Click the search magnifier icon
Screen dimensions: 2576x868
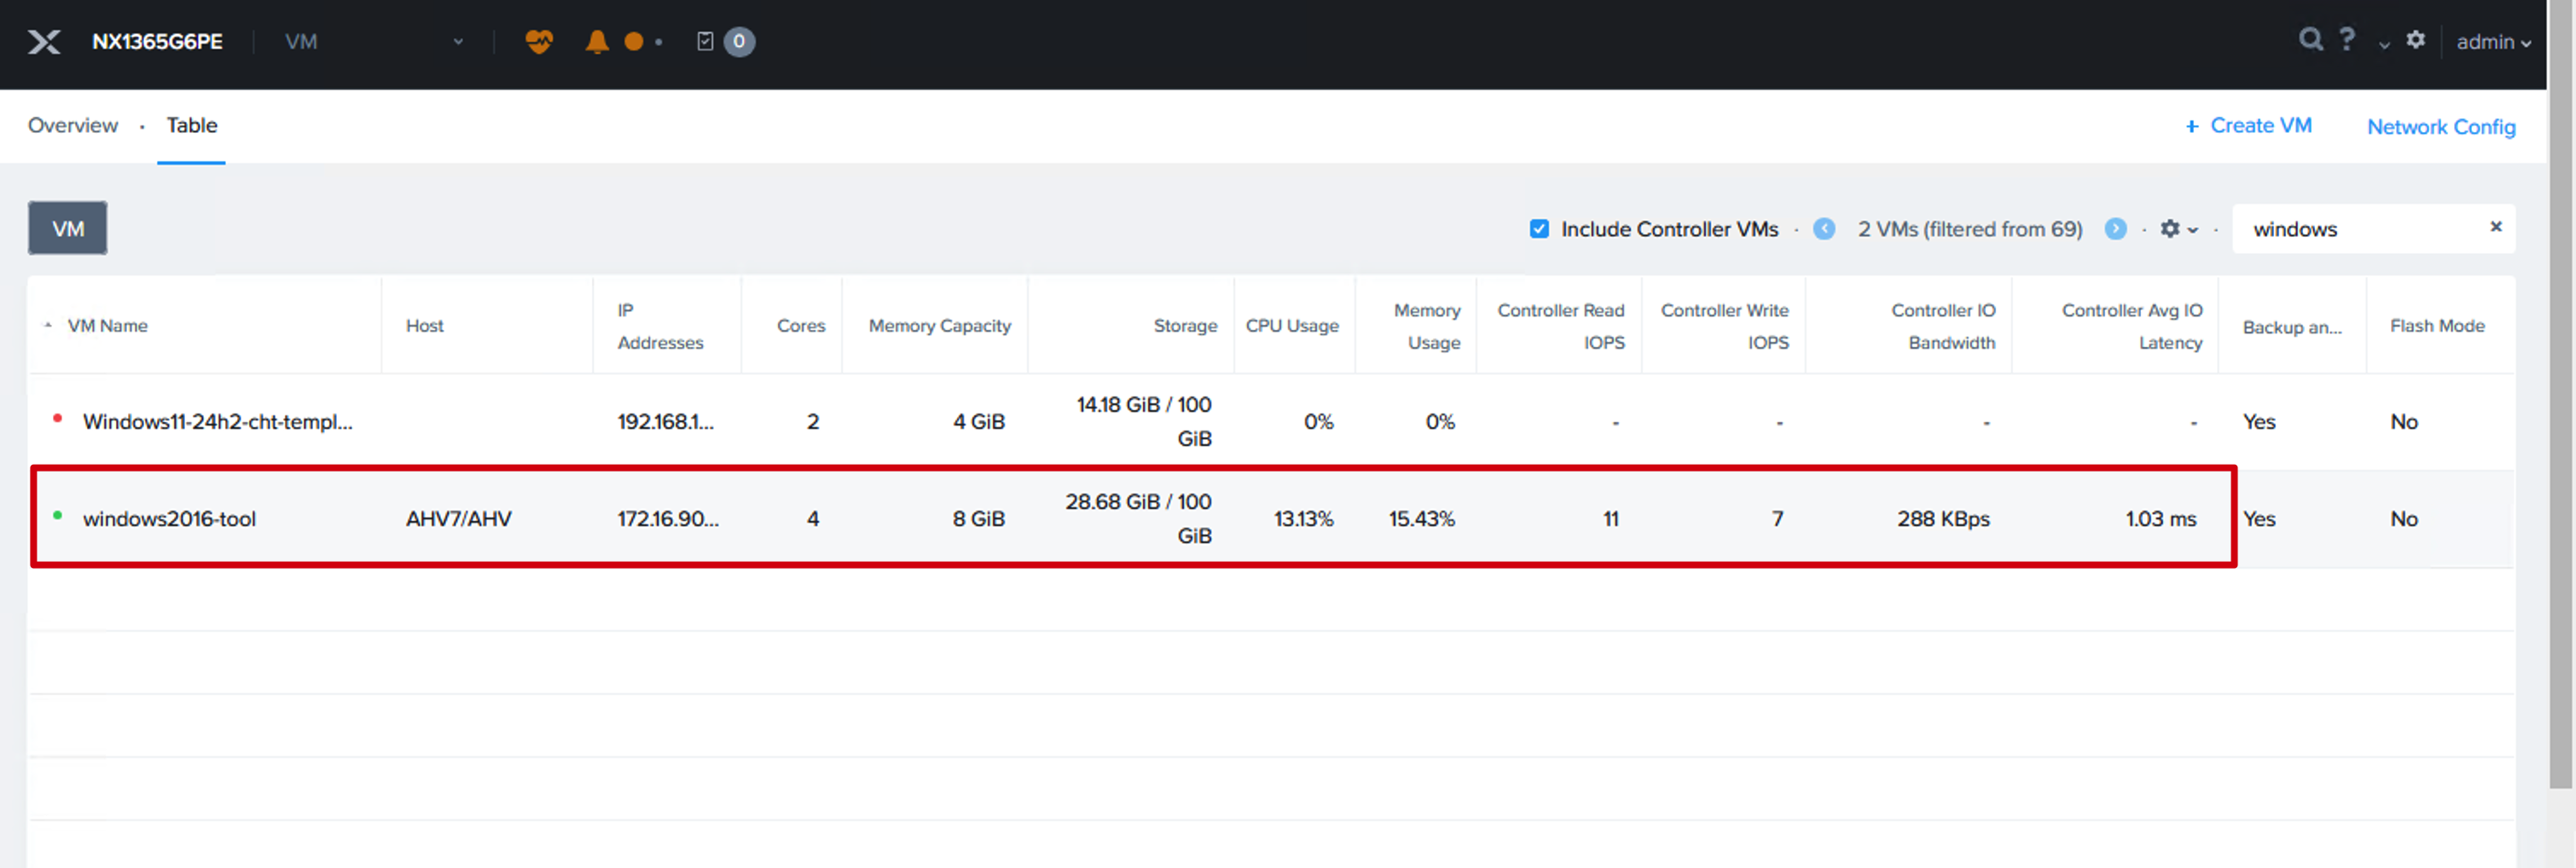tap(2310, 39)
